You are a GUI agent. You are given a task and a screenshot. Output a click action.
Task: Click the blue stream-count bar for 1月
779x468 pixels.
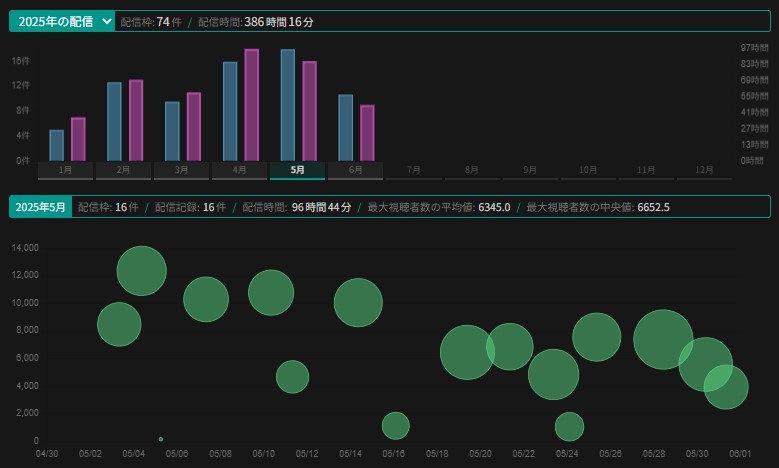57,146
